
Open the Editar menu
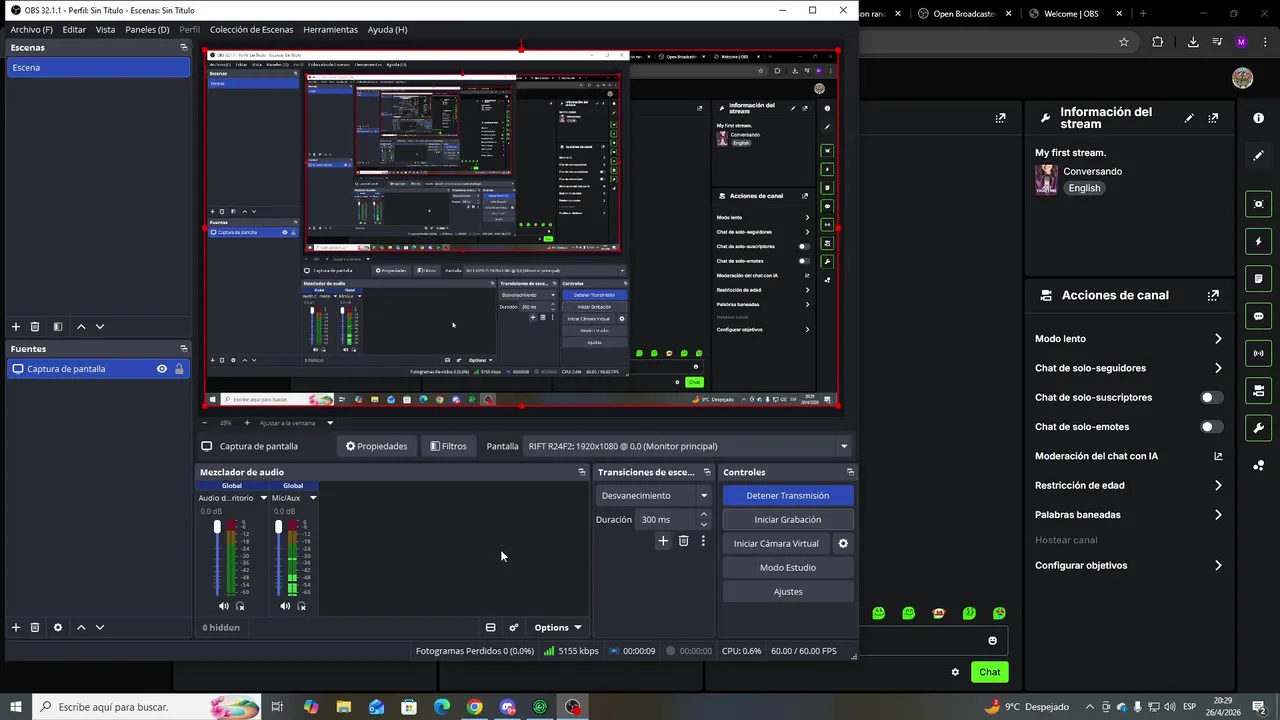tap(74, 30)
